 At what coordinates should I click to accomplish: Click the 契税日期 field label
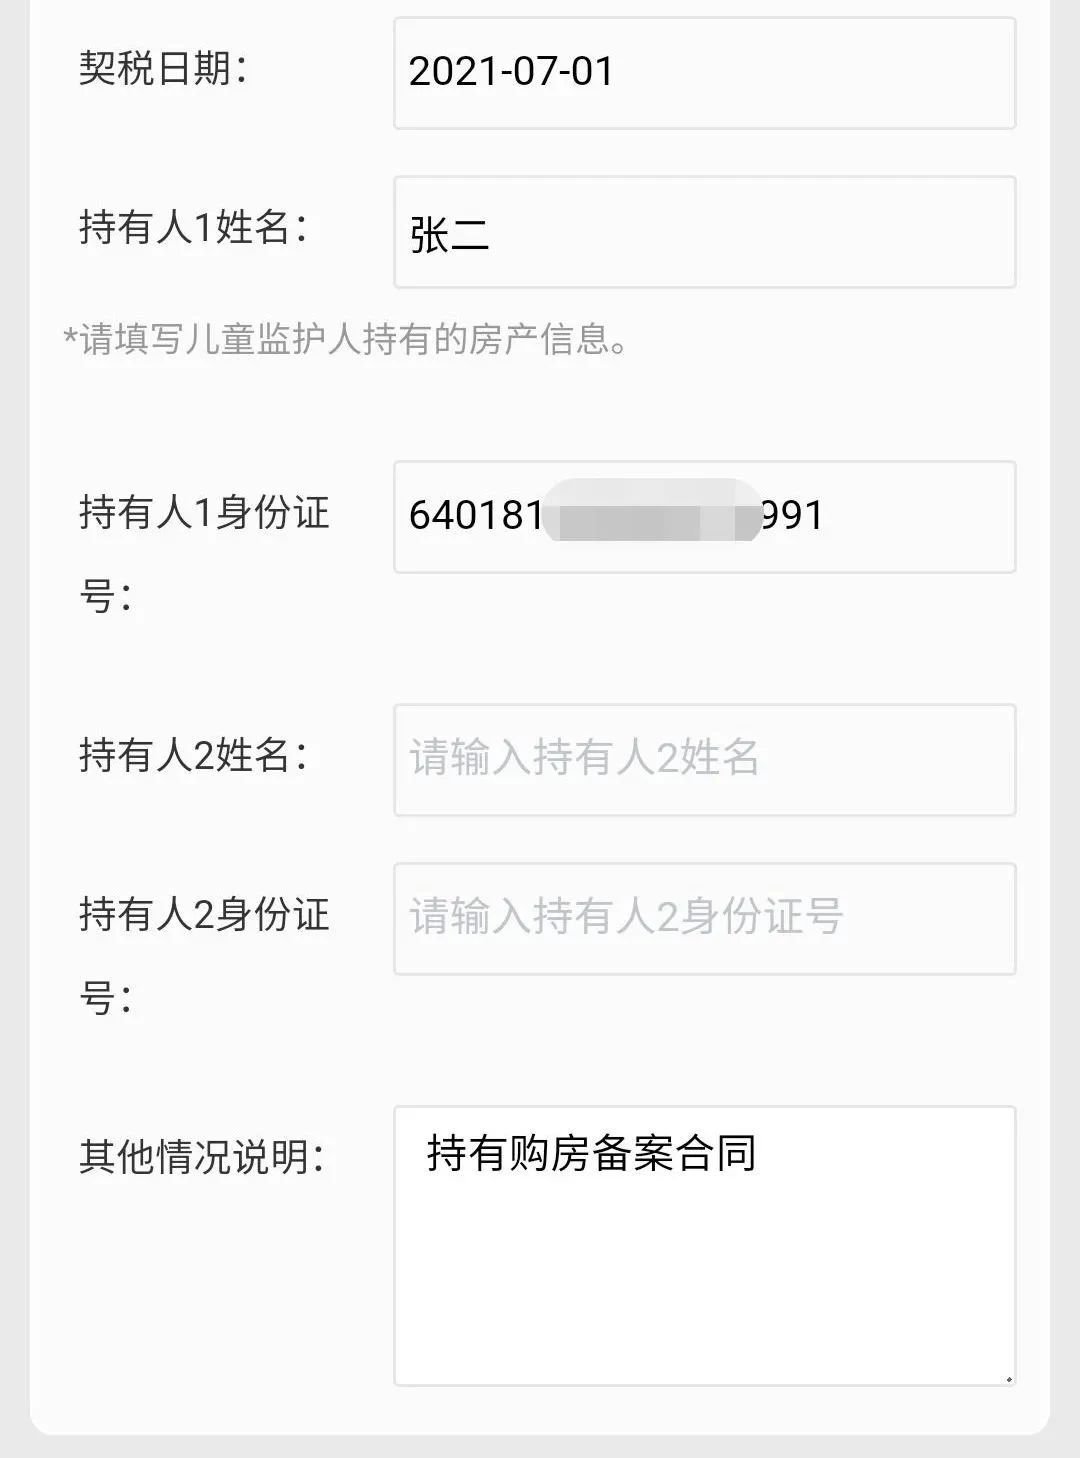[163, 70]
